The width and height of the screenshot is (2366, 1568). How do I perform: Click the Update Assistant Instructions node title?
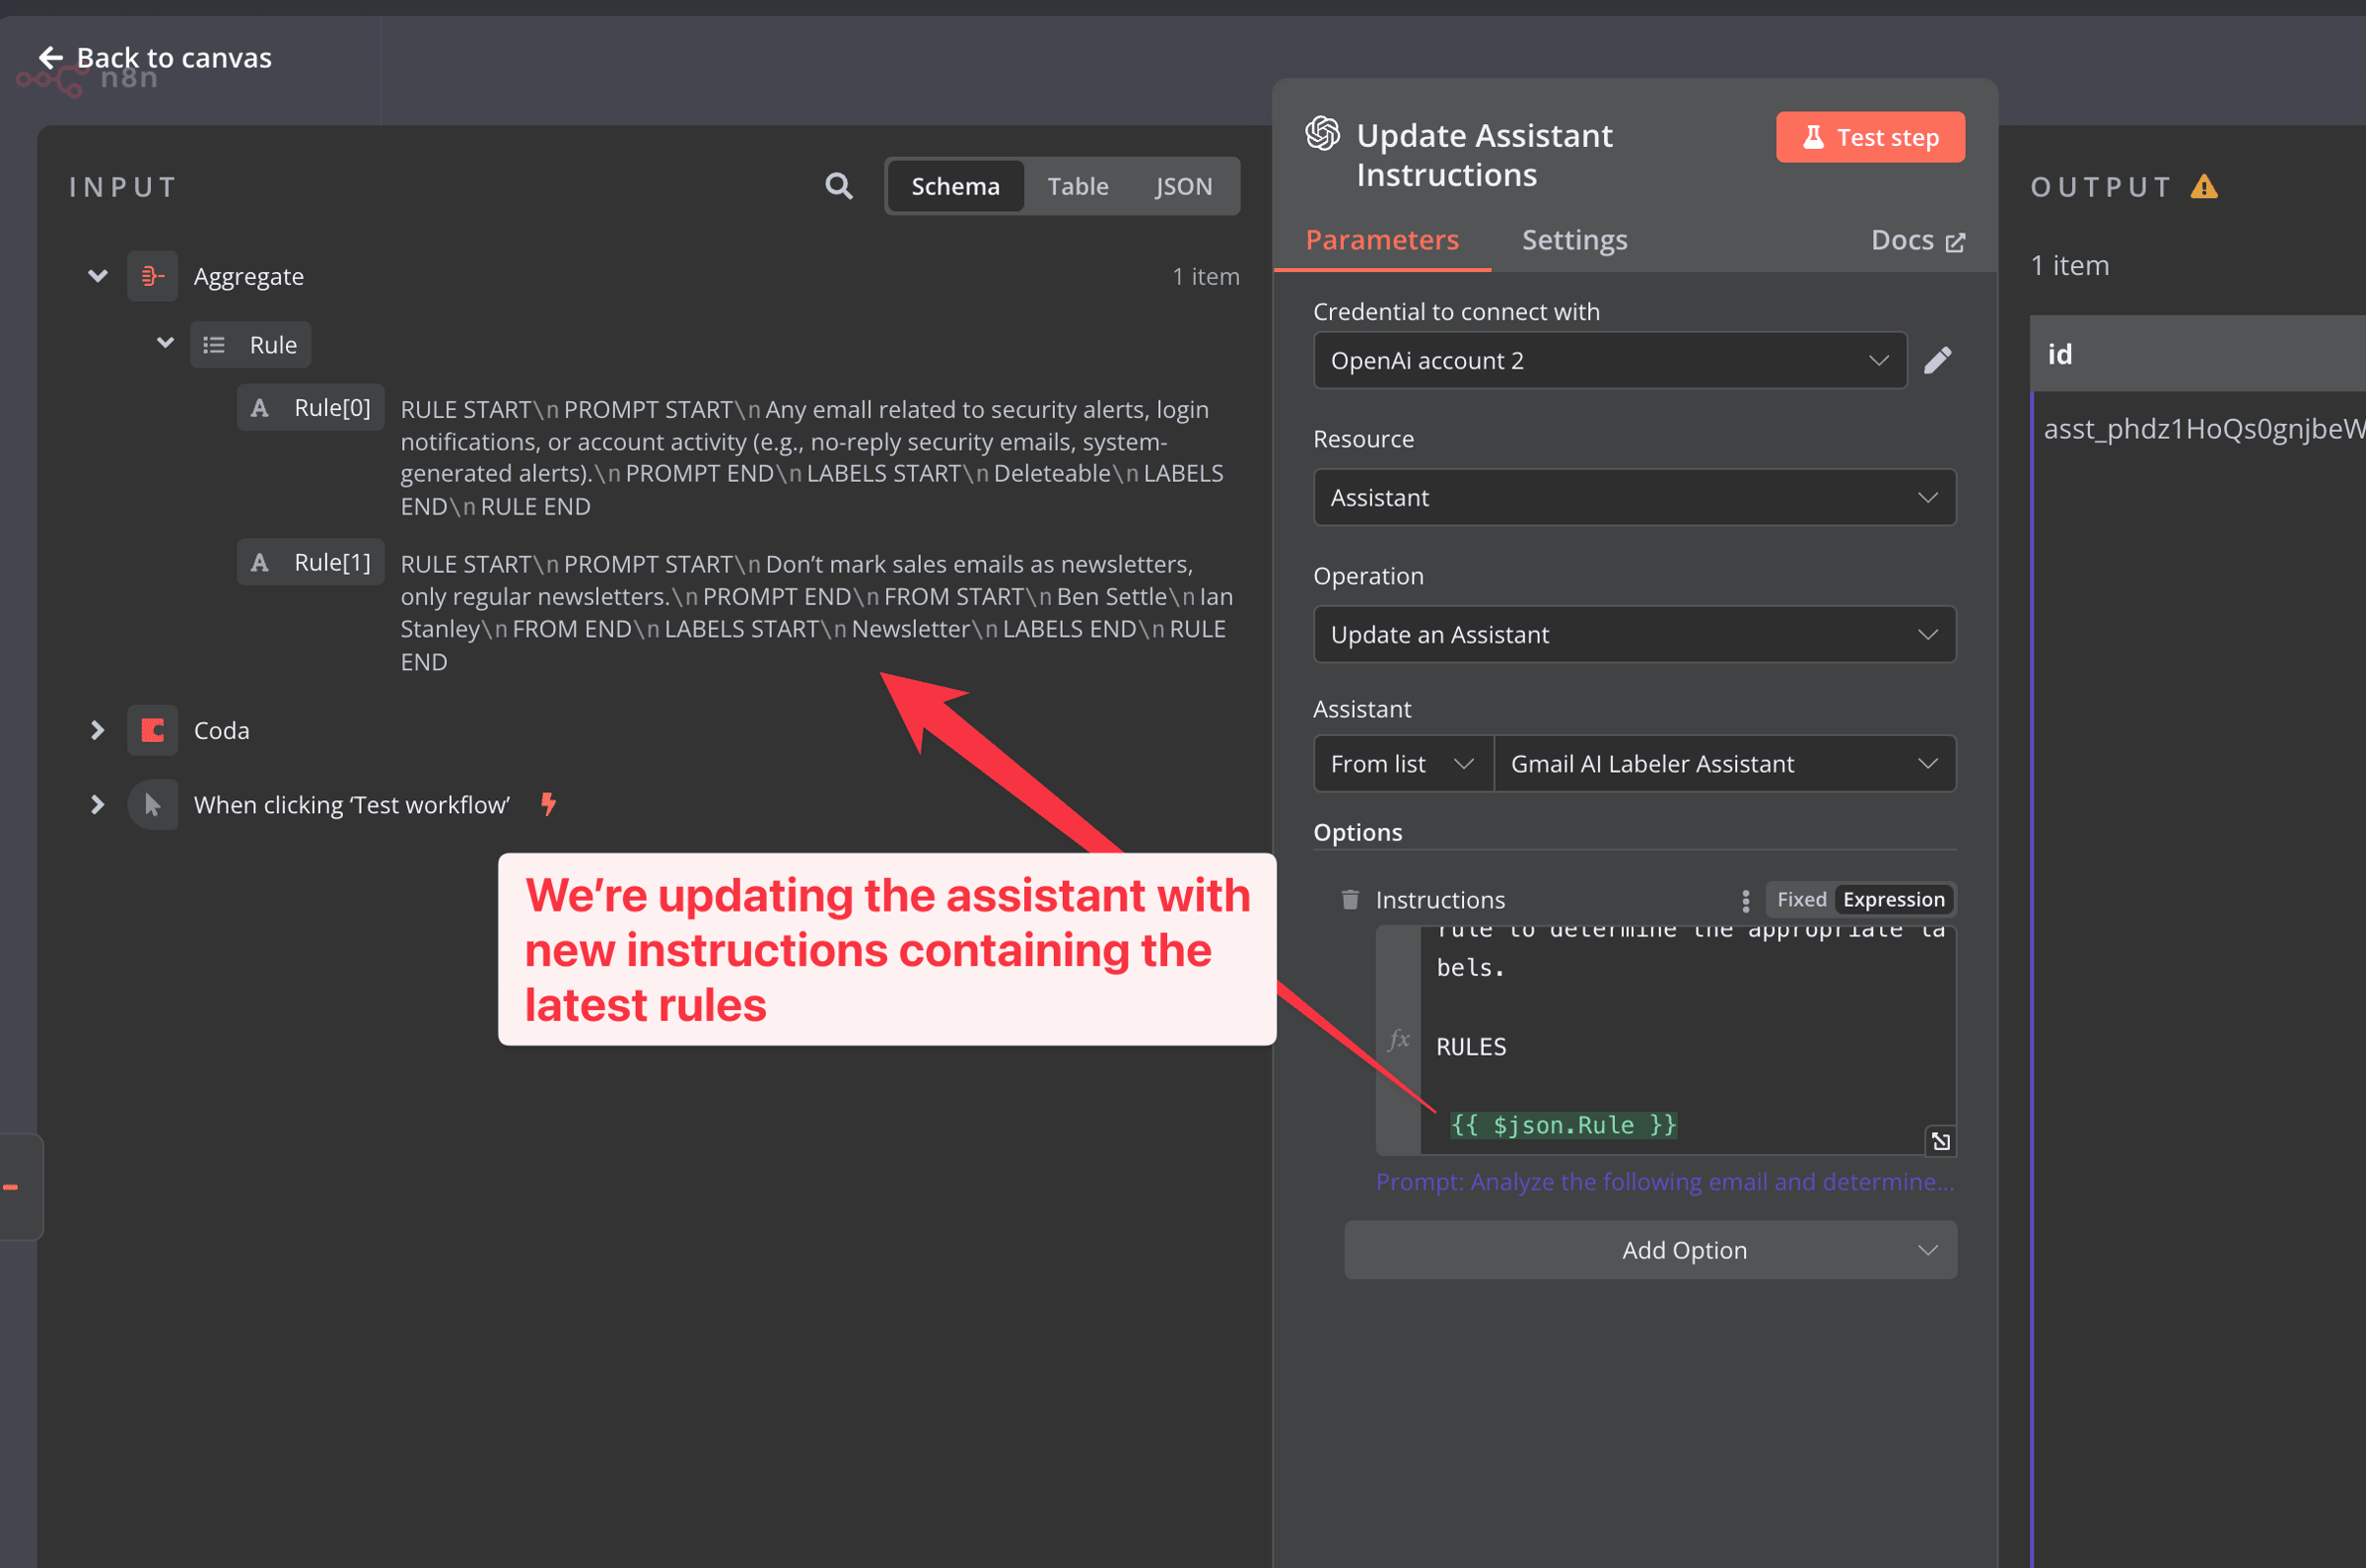click(x=1485, y=155)
